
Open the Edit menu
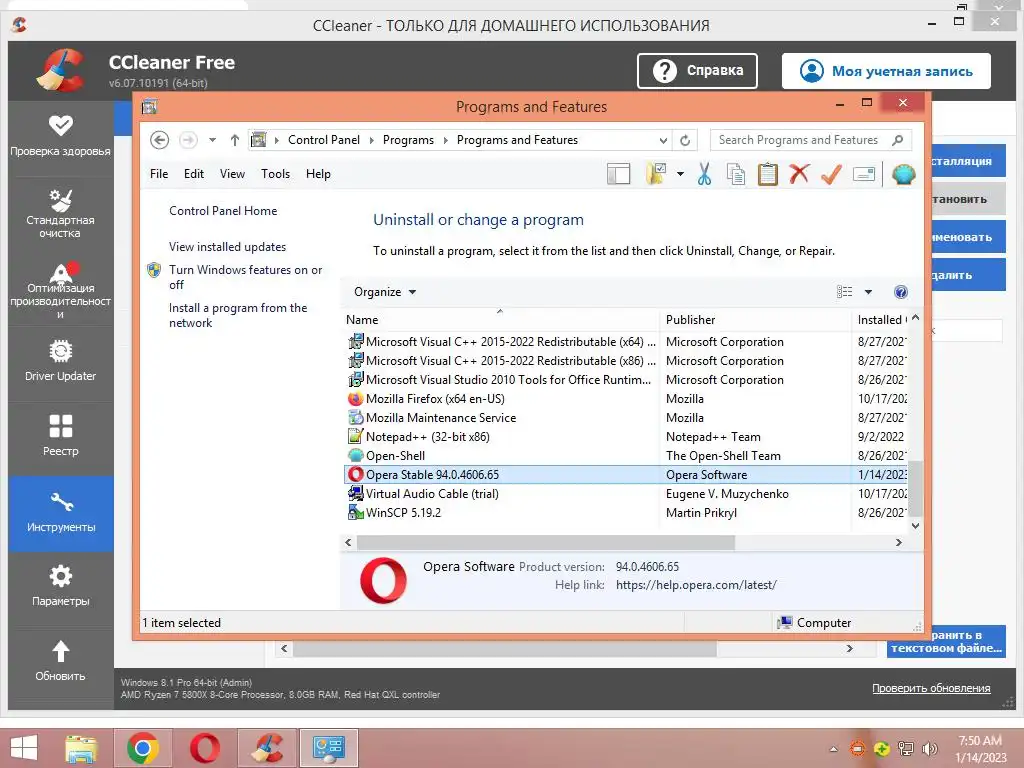[x=194, y=174]
